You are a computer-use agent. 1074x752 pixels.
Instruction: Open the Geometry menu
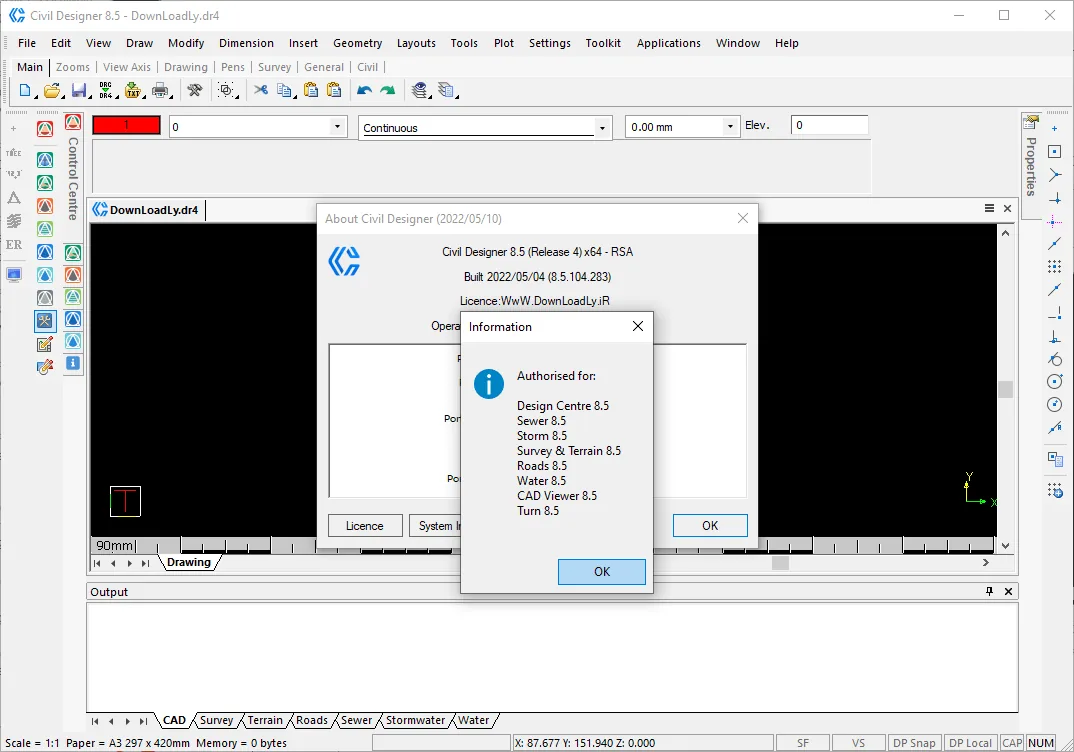coord(358,43)
